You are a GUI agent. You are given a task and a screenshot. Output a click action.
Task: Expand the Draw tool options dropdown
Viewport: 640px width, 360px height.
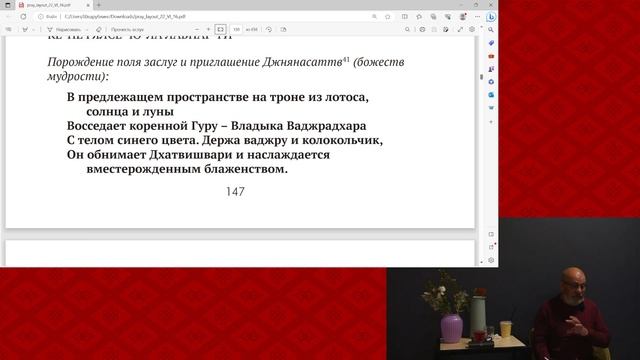(87, 29)
